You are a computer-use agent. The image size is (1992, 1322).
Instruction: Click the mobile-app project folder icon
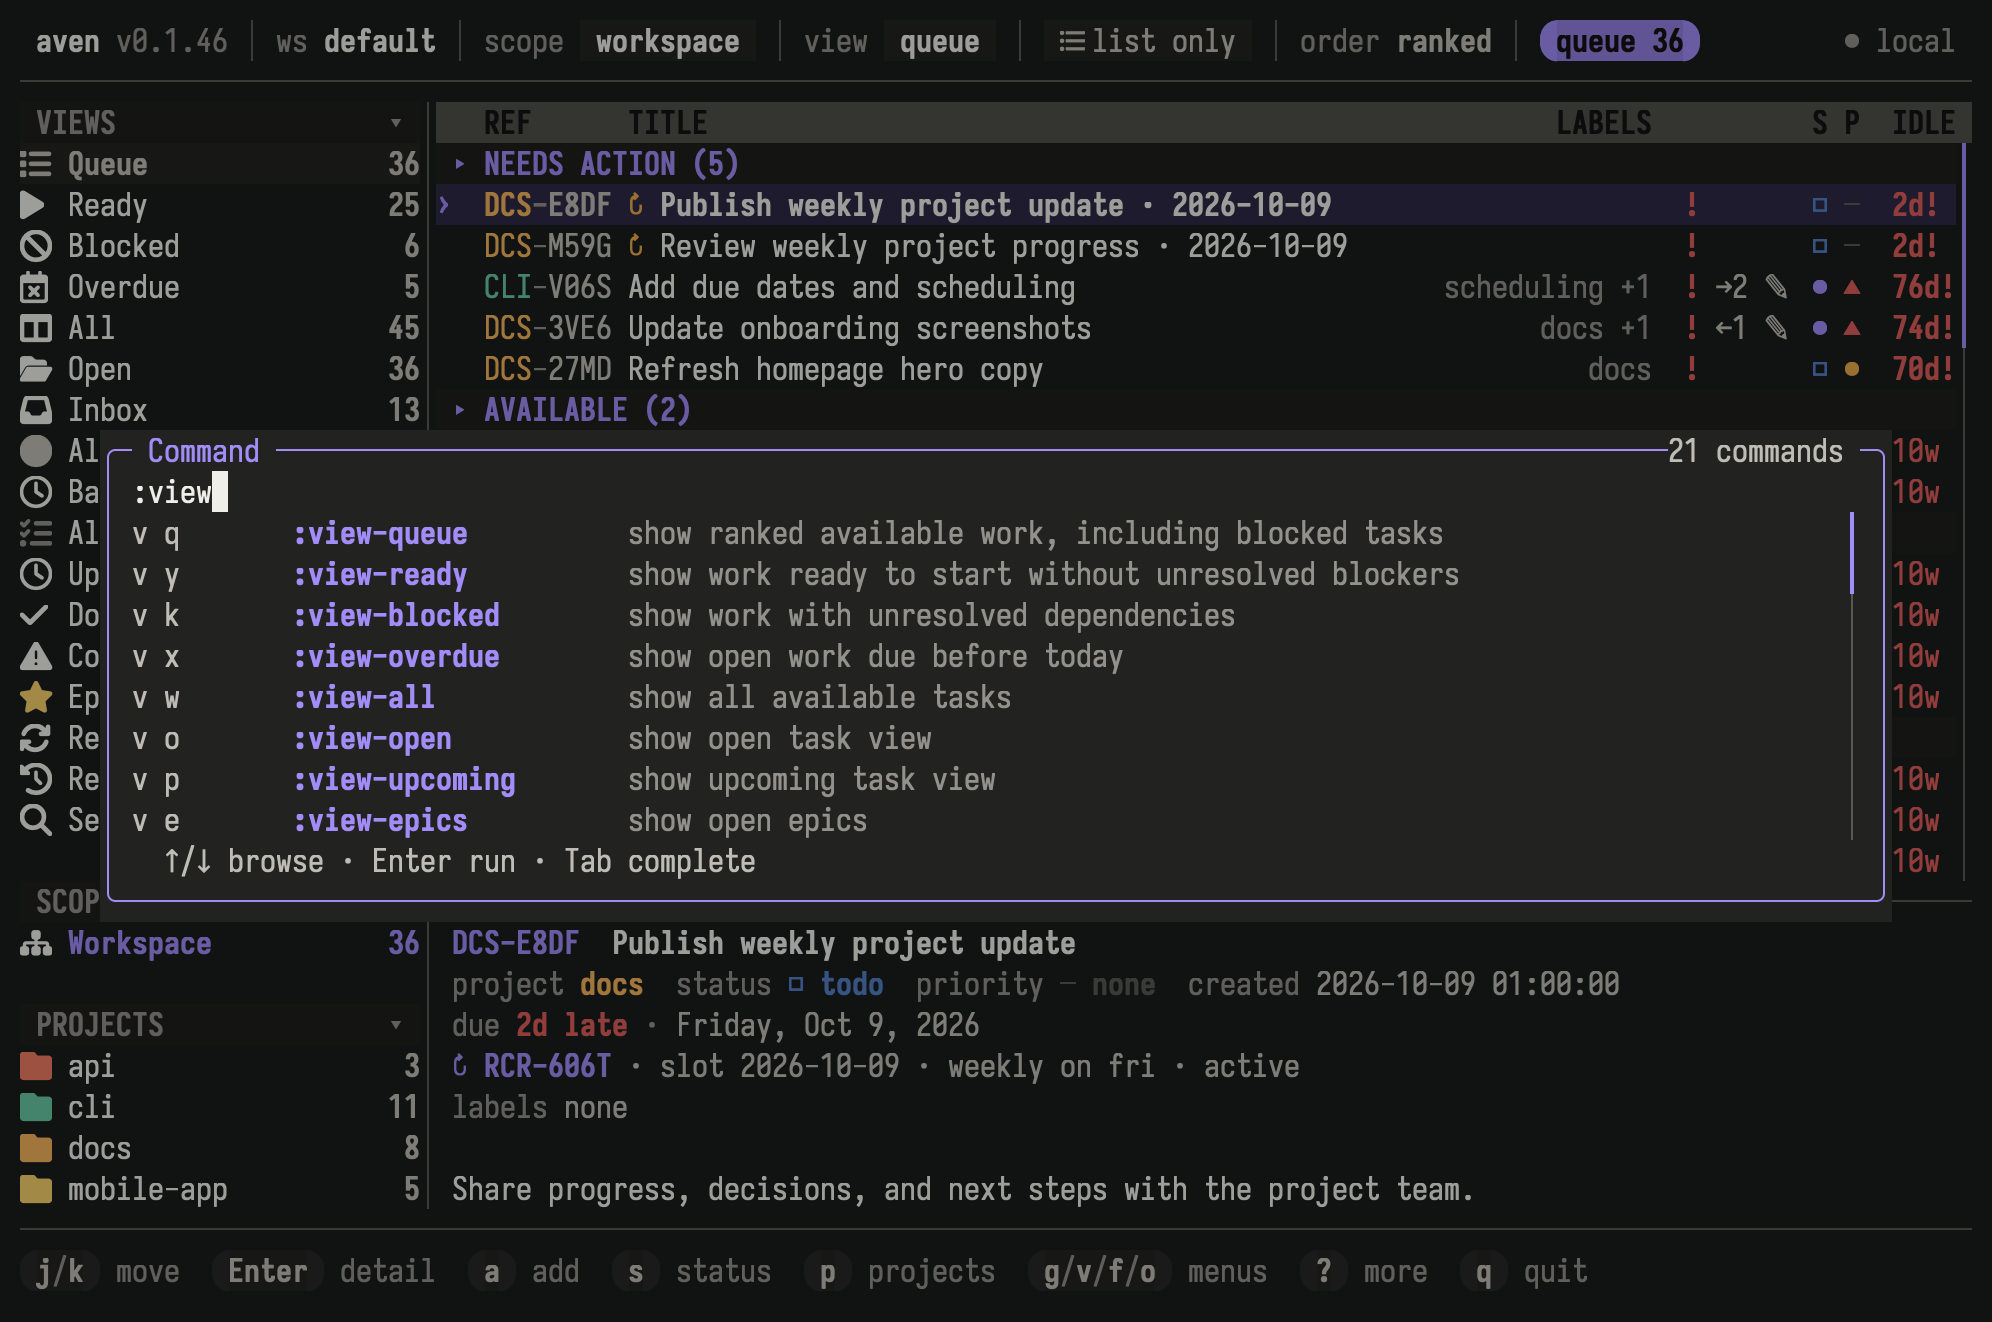point(35,1189)
